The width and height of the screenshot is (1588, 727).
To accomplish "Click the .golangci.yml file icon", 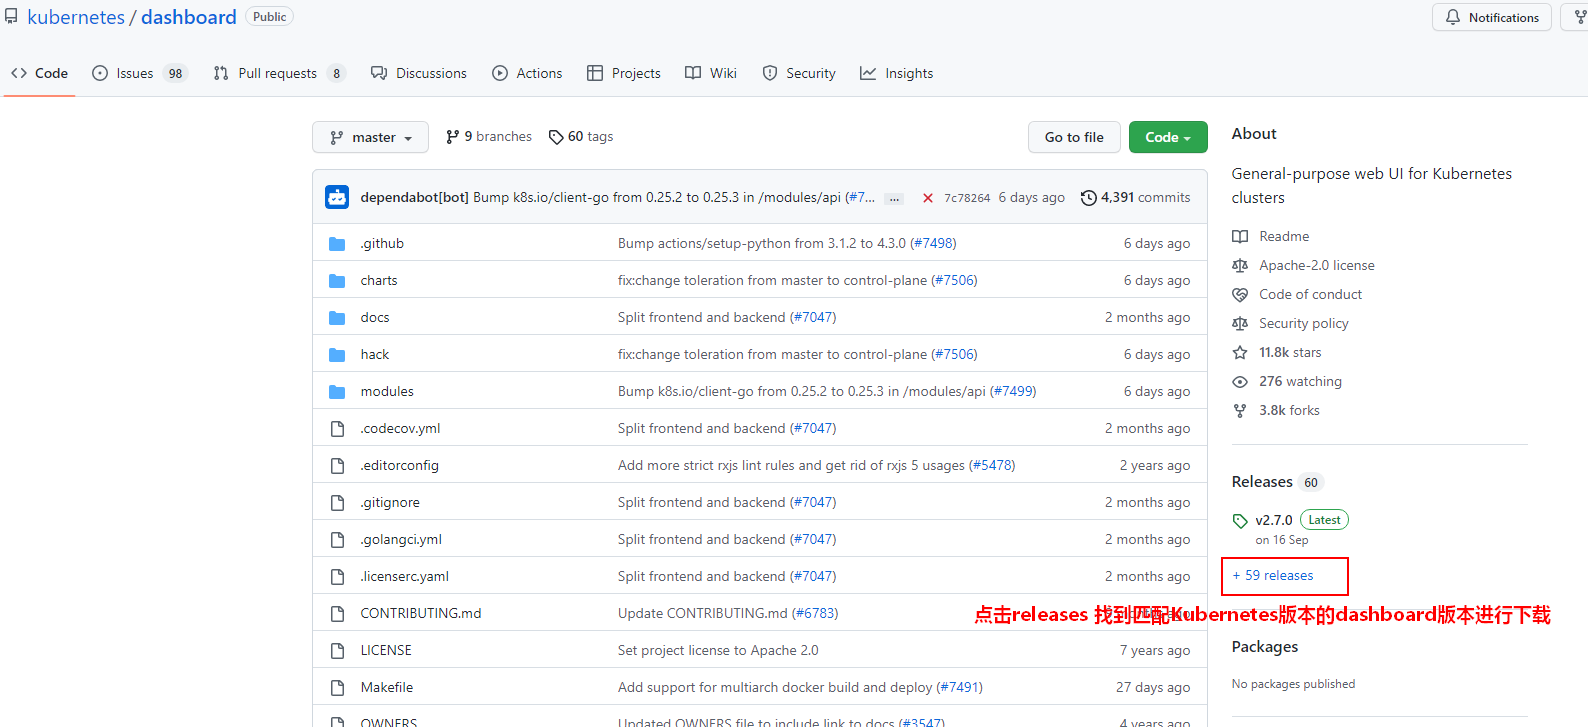I will coord(337,540).
